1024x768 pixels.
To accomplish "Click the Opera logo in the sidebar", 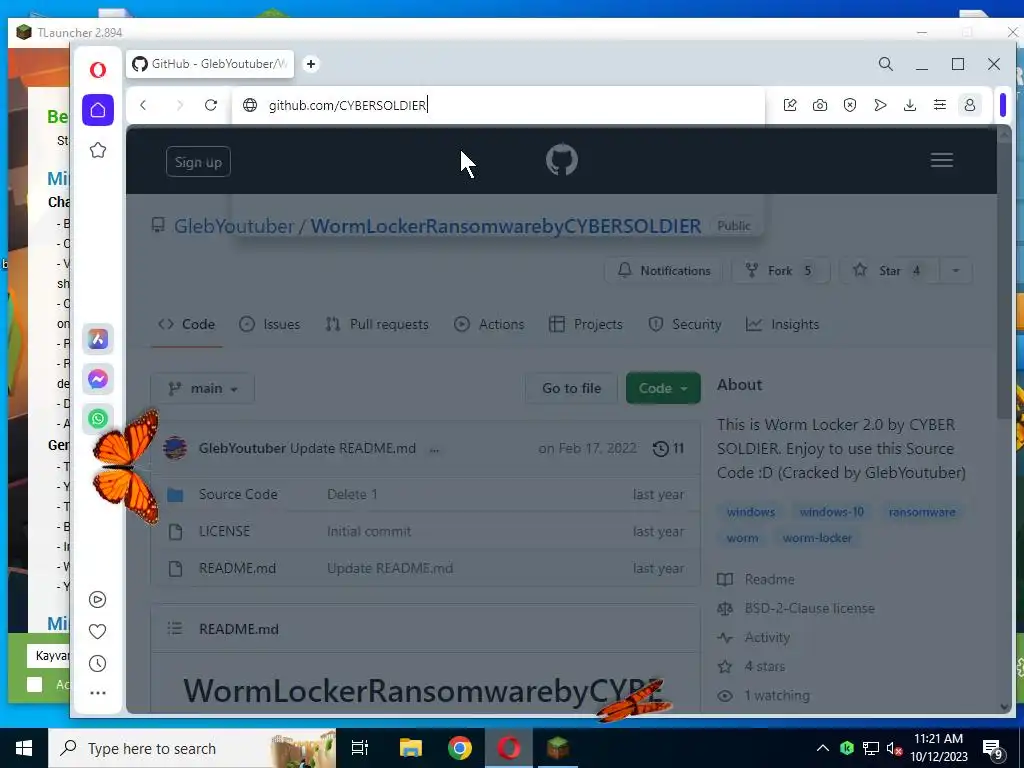I will 98,70.
